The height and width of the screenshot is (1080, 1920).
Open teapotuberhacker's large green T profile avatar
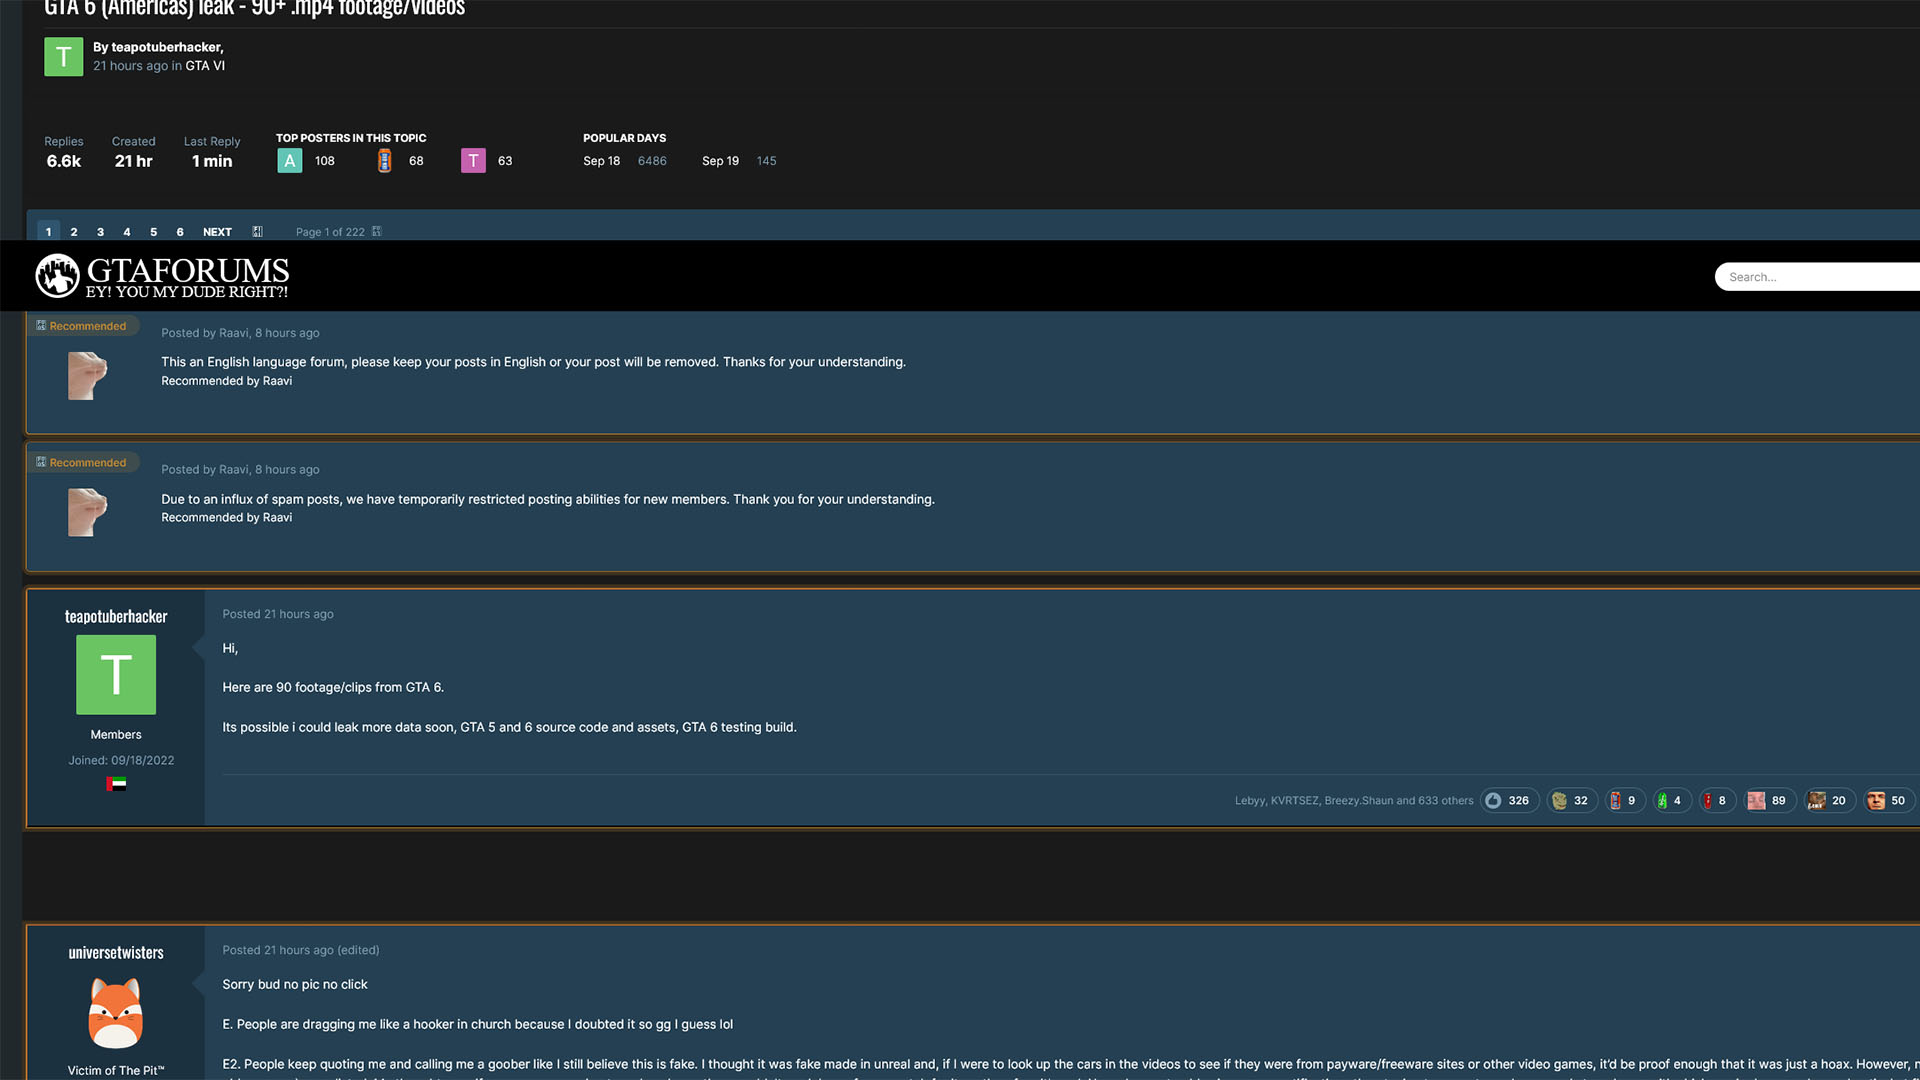pyautogui.click(x=116, y=674)
